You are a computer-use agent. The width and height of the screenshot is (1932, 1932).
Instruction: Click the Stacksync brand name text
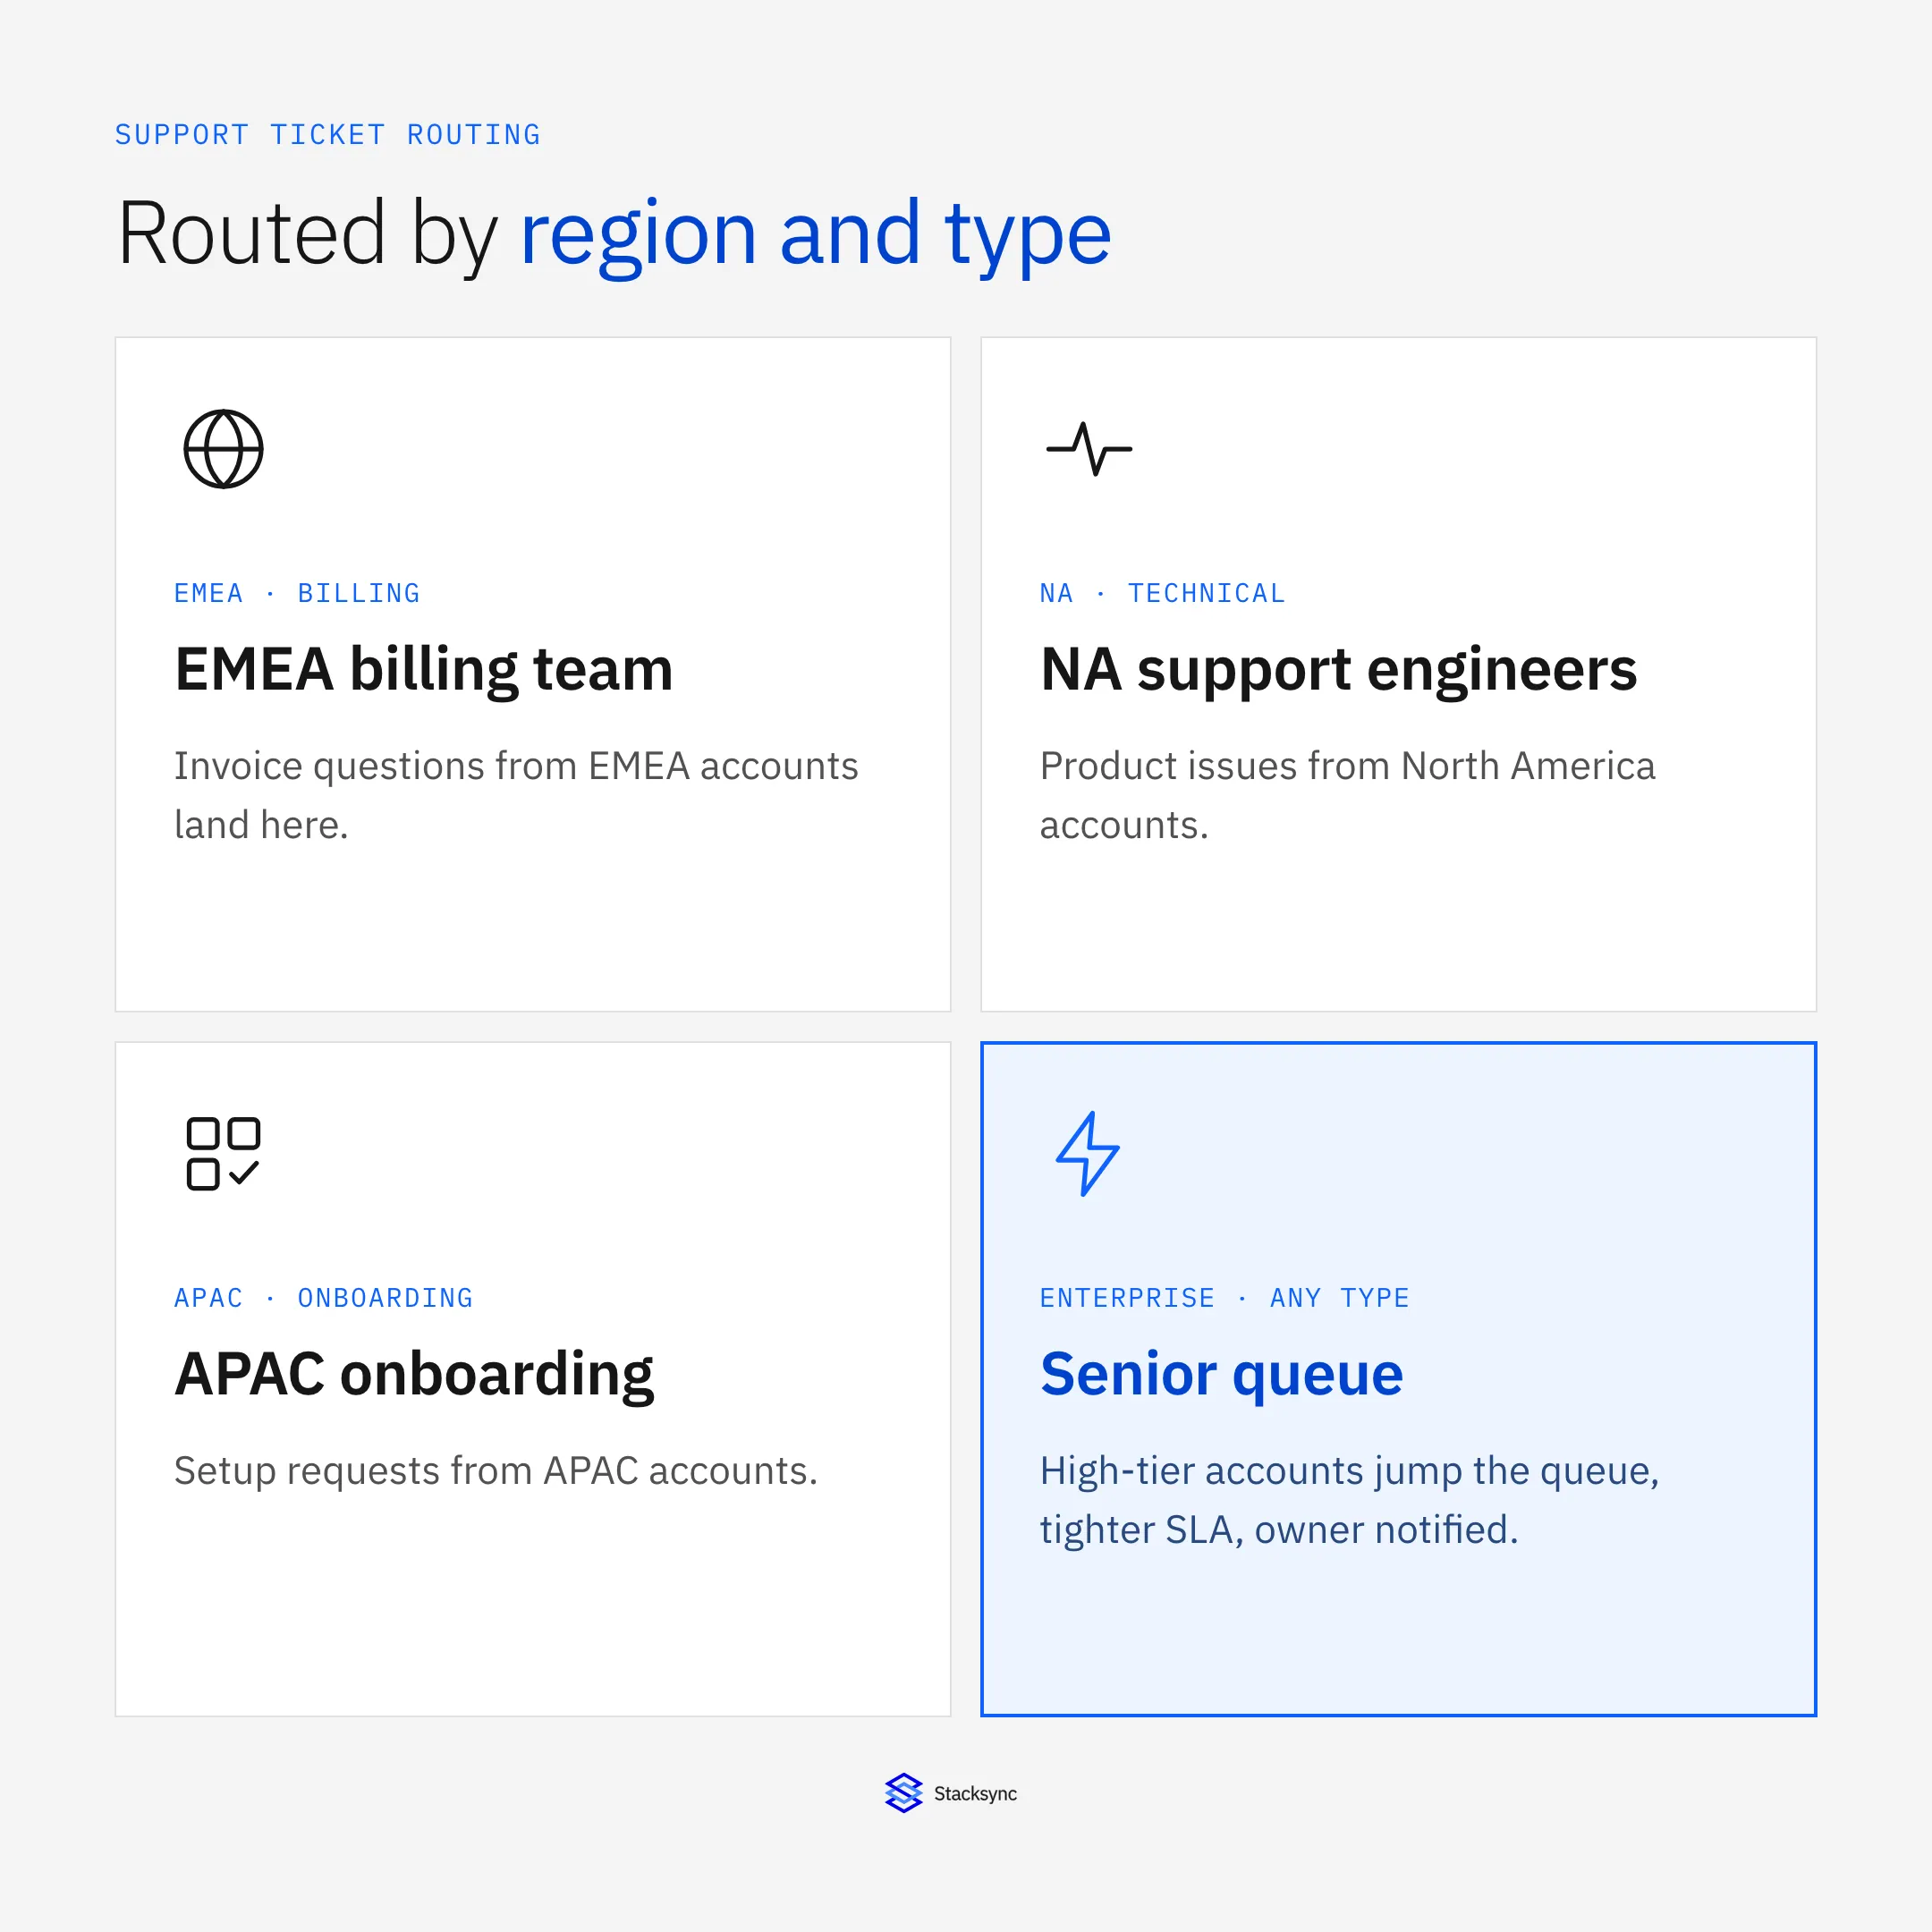975,1794
